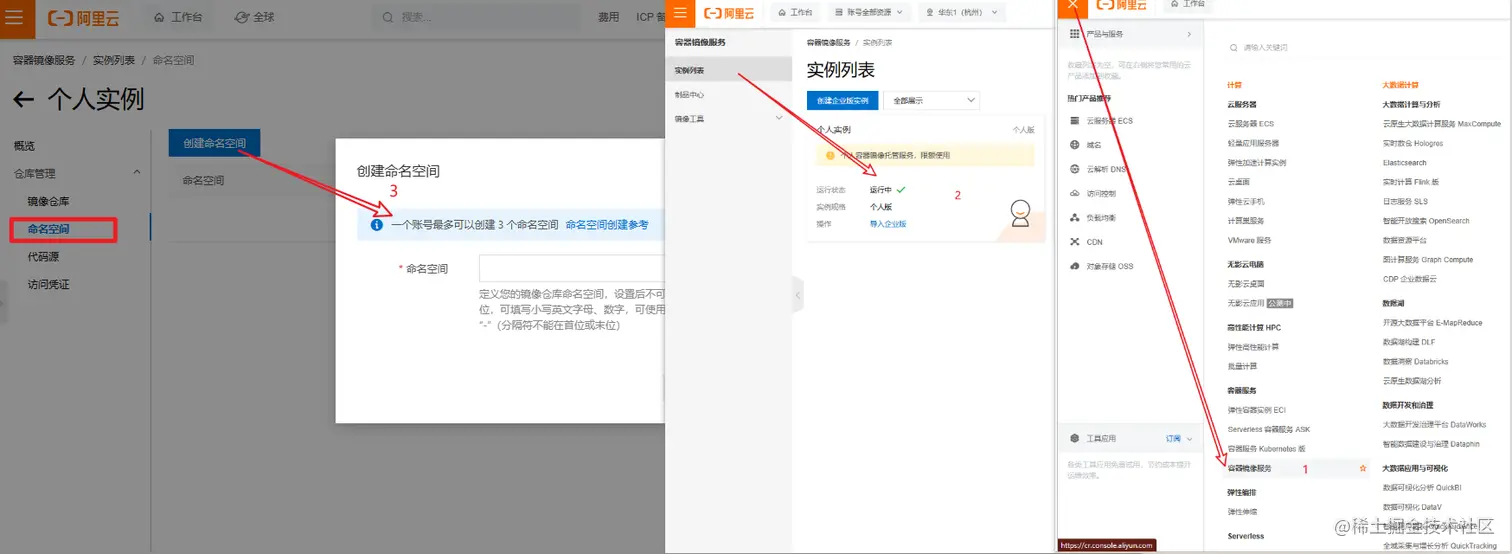Open 云服务器 ECS under 云服务器

point(1251,123)
